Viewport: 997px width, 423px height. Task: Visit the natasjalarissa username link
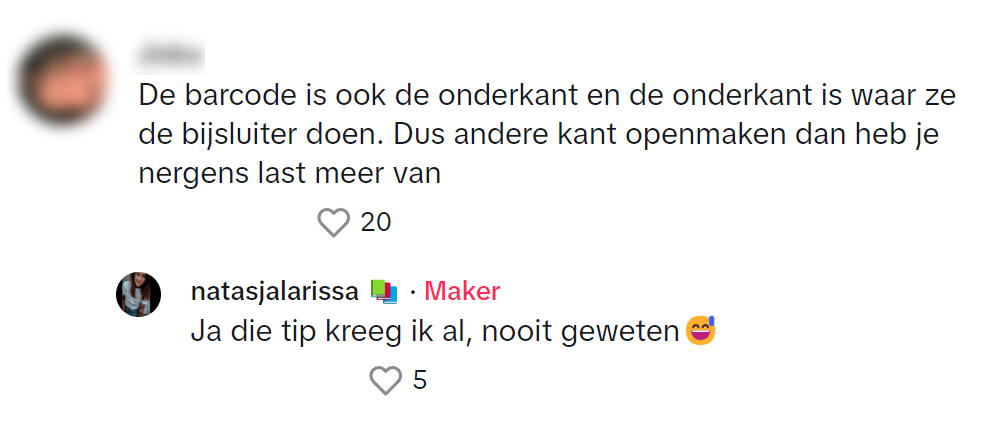(x=275, y=292)
